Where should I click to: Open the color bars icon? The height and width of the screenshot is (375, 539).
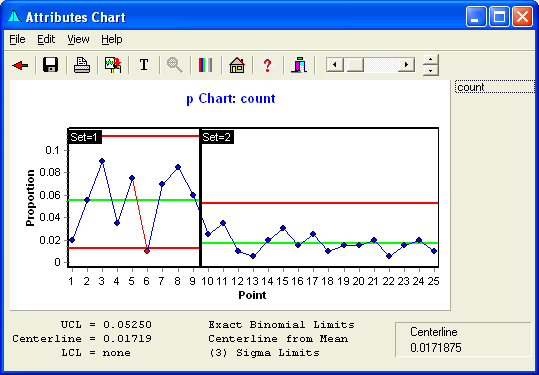(x=206, y=65)
